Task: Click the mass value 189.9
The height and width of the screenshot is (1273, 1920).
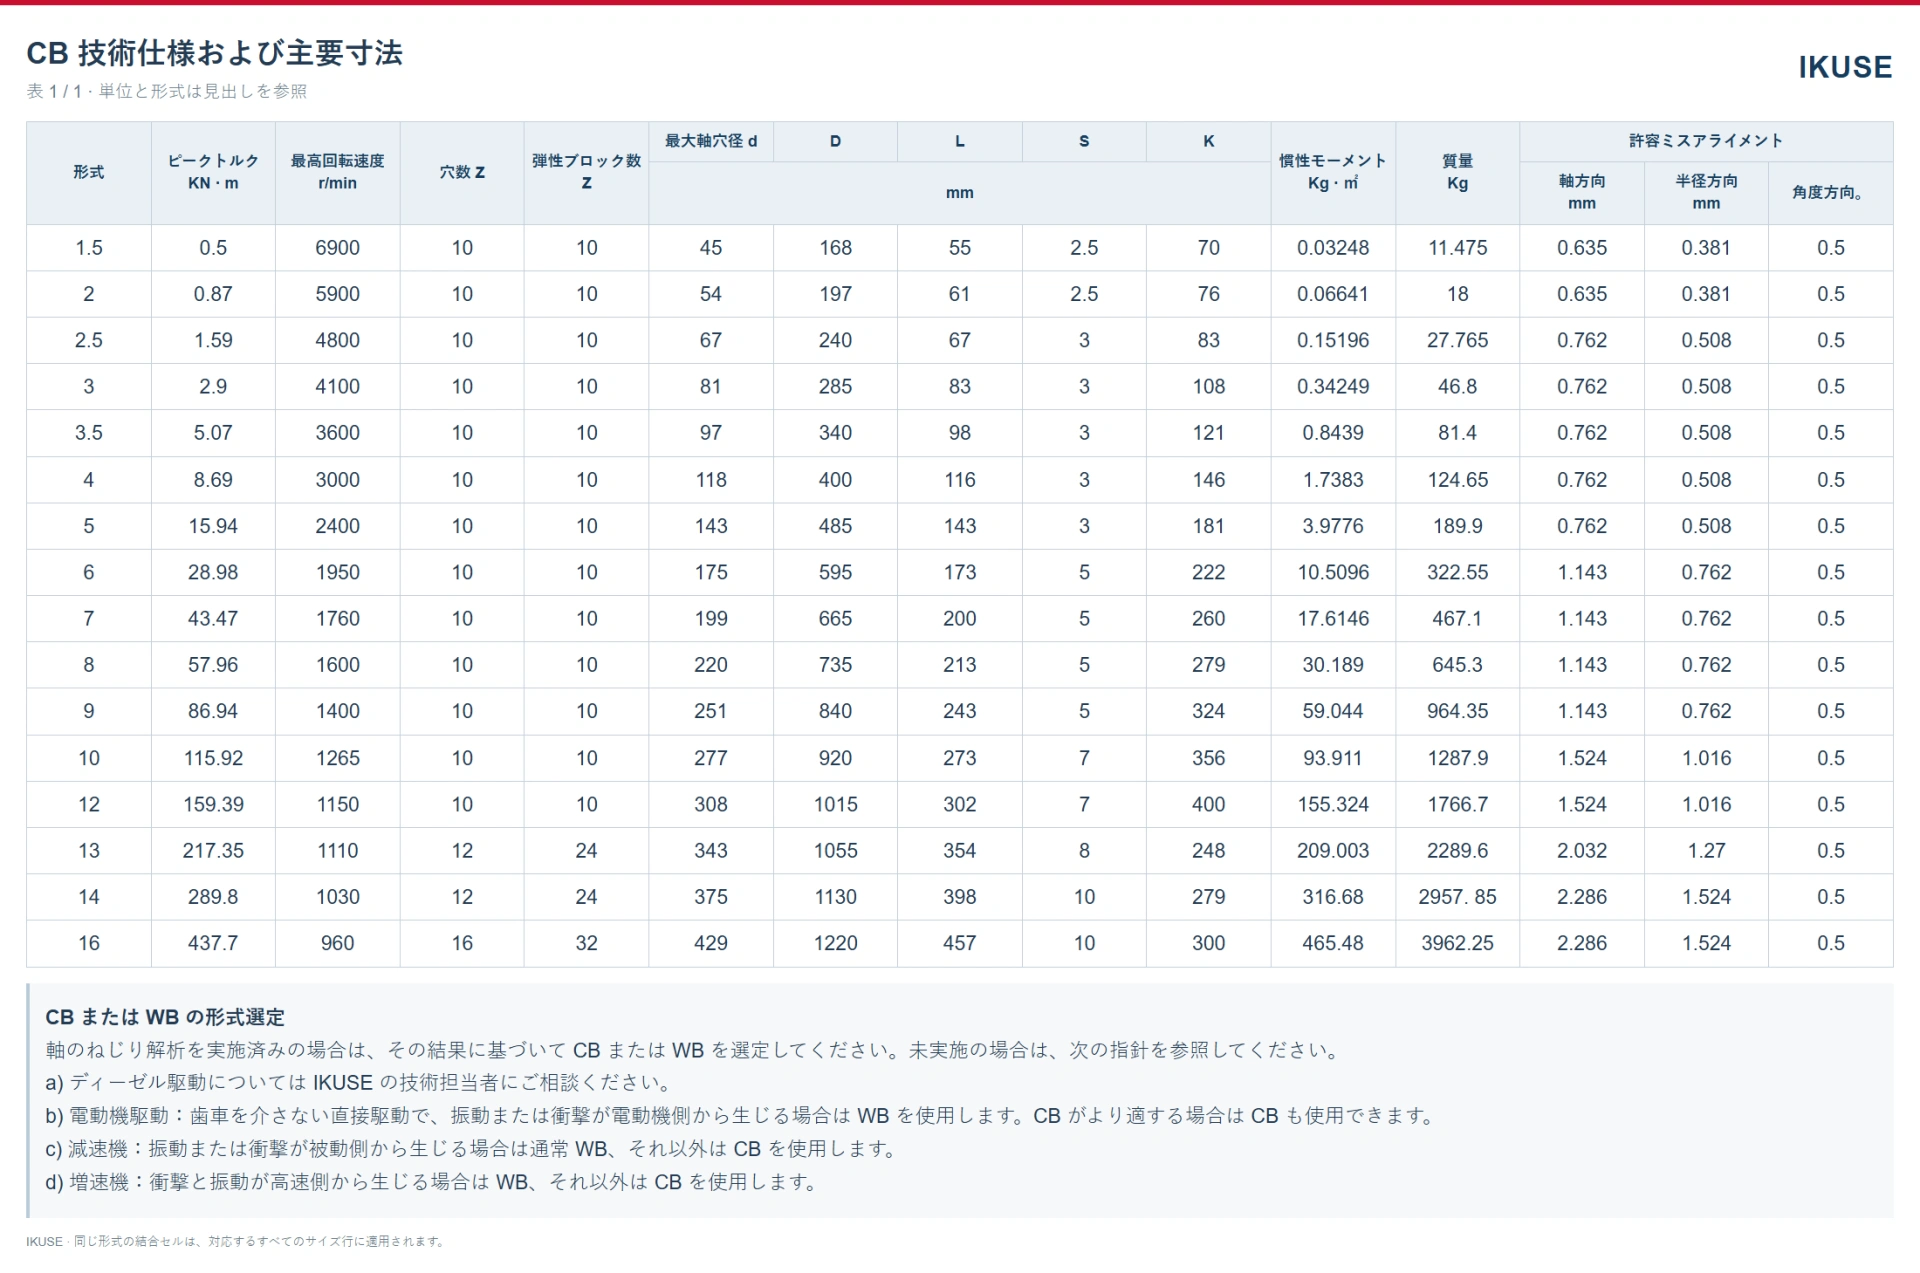Action: pos(1457,526)
